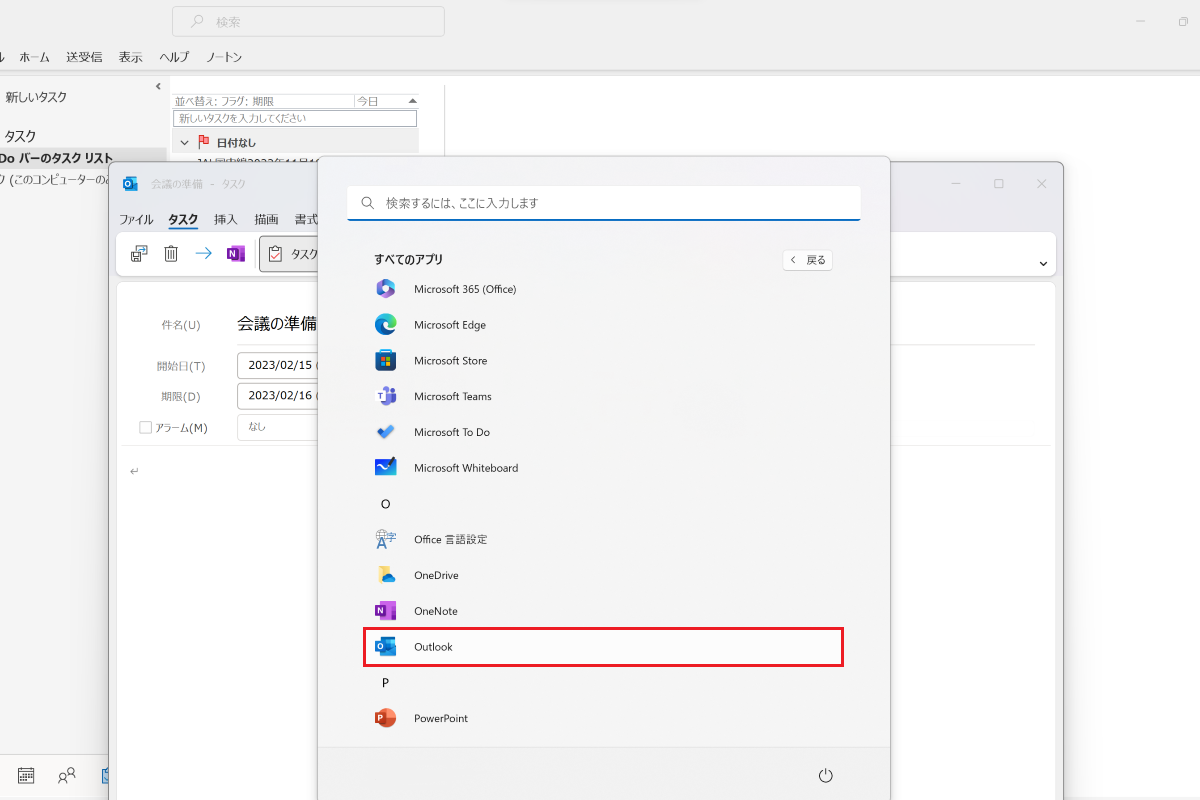Edit the 件名 field reading 会議の準備

[277, 324]
